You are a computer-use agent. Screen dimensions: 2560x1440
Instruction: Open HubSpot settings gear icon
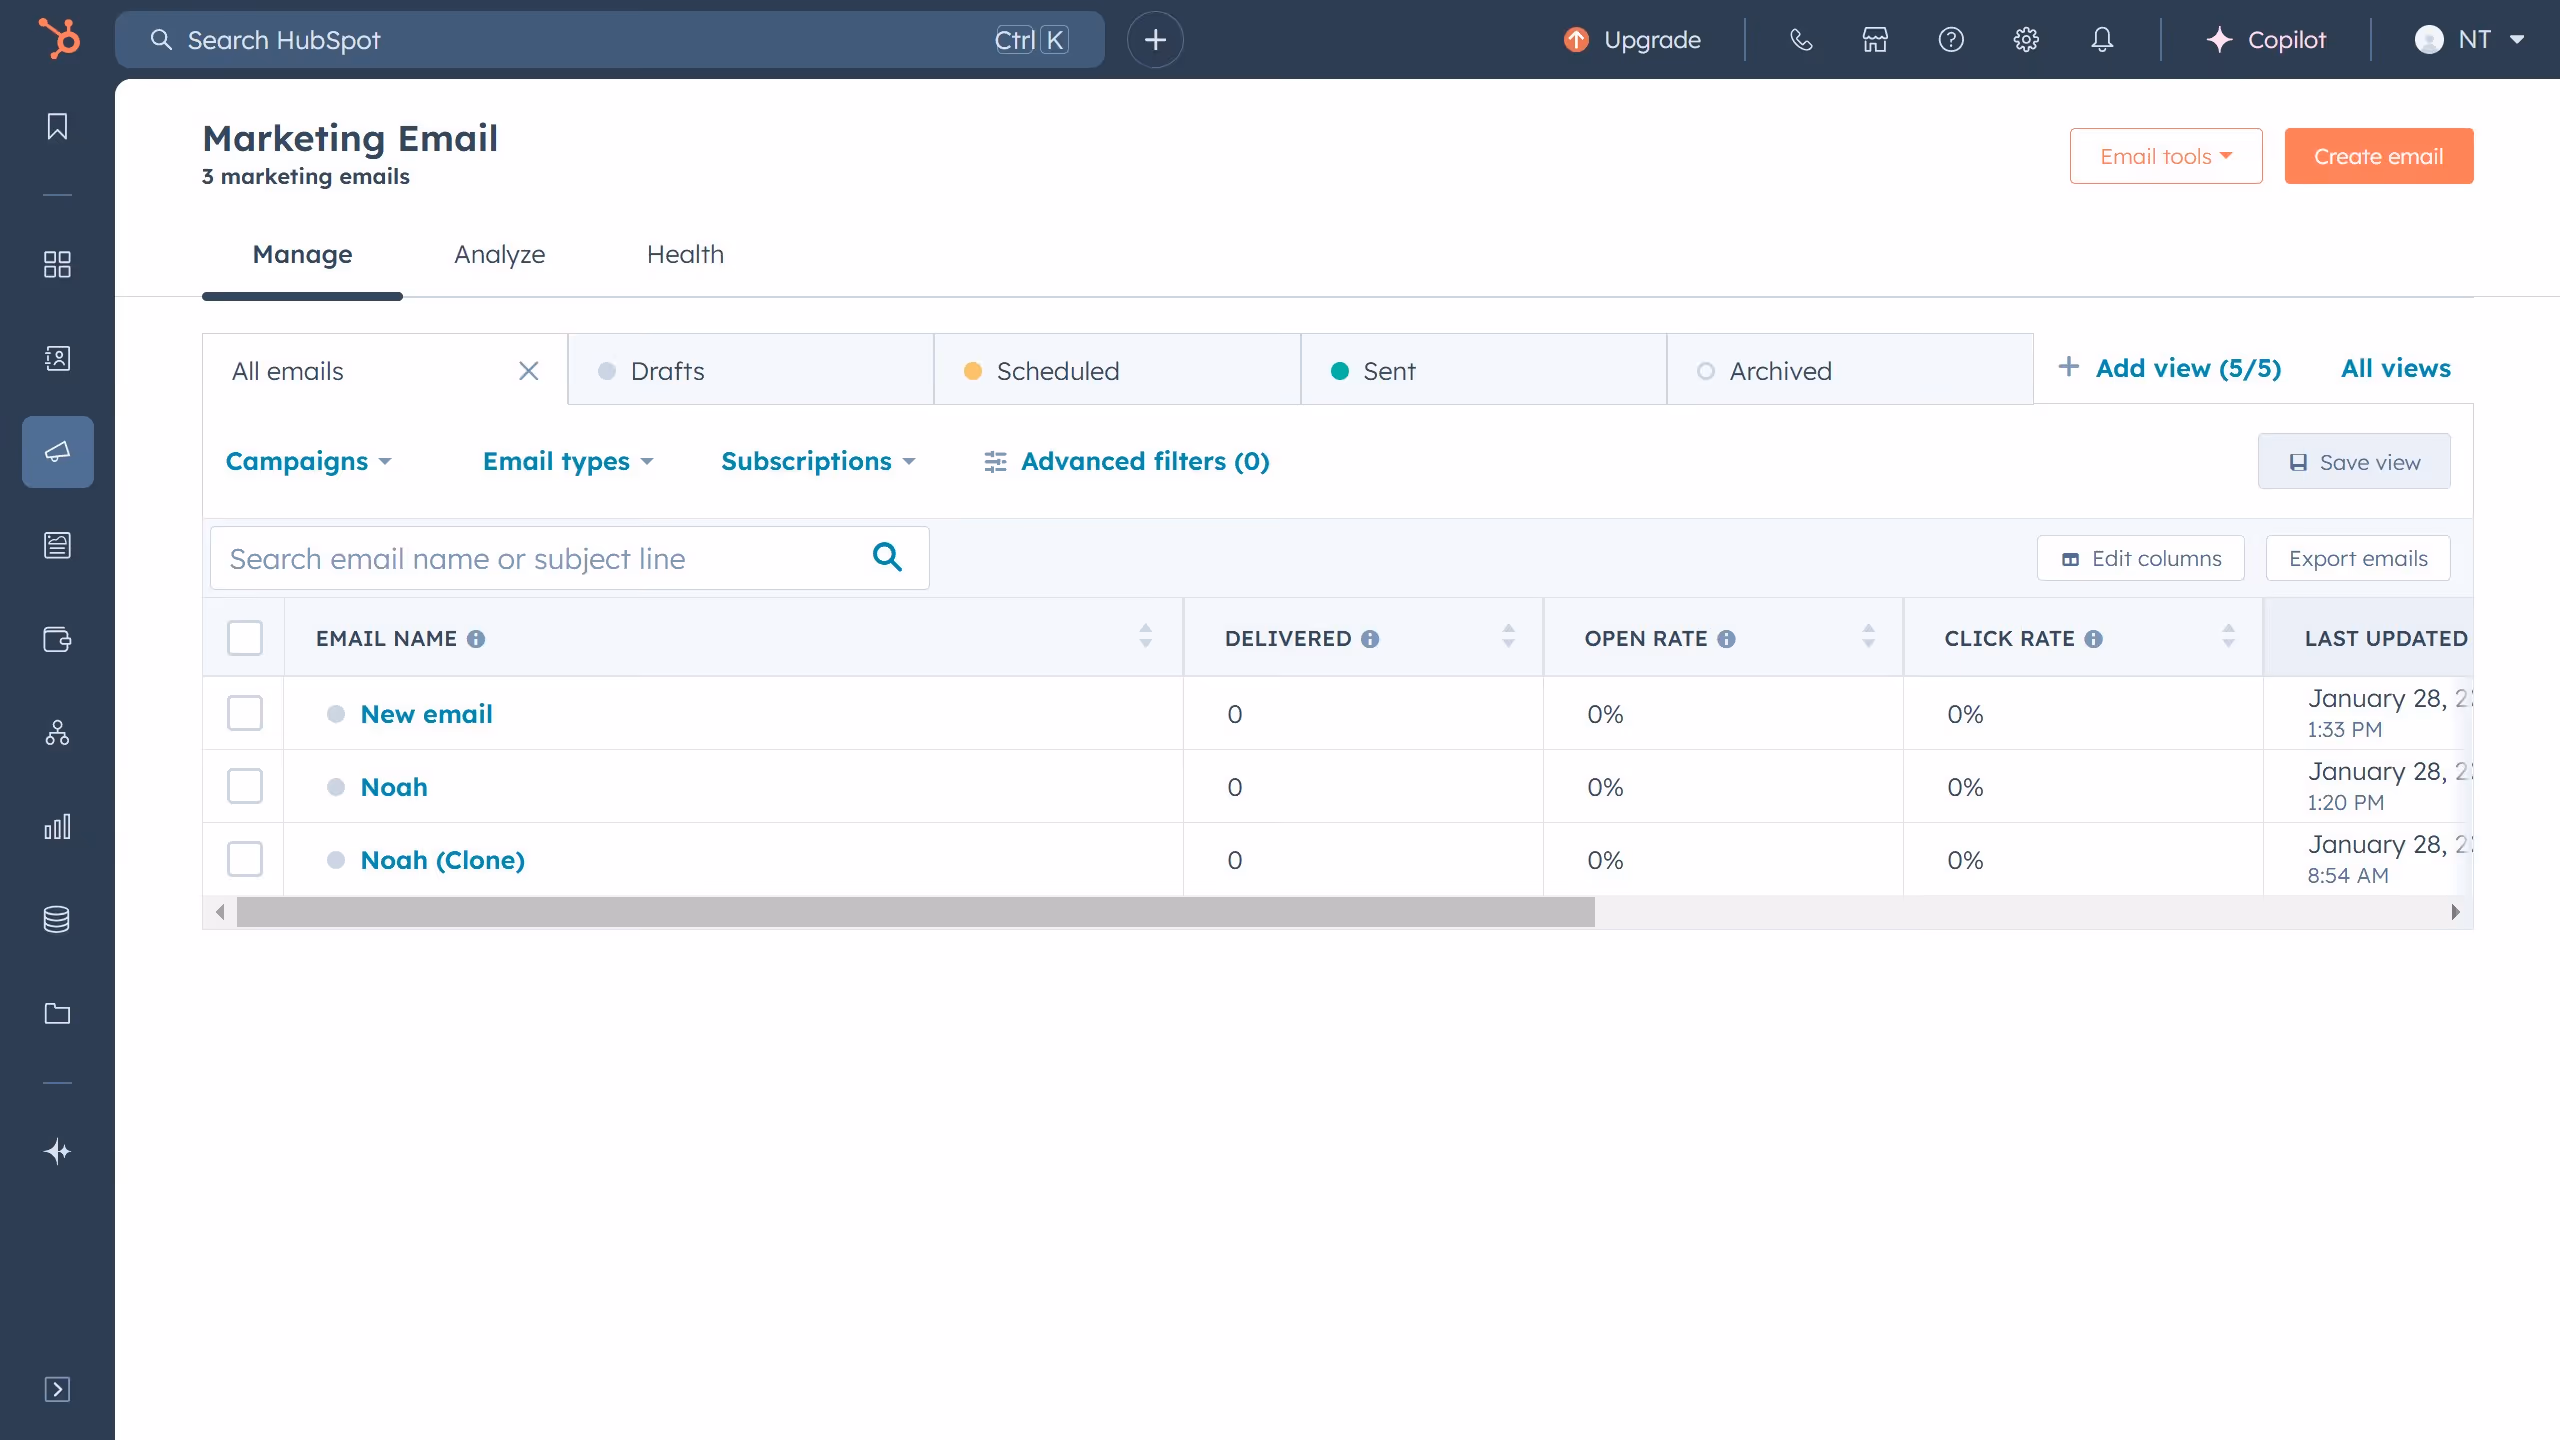pos(2026,40)
